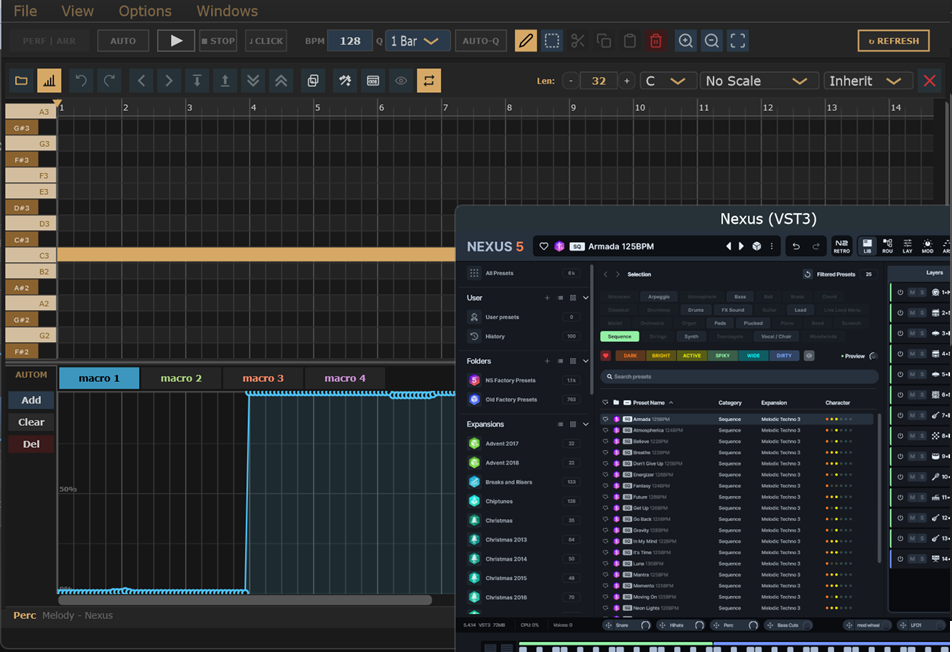Open the quantize 1 Bar dropdown
This screenshot has width=952, height=652.
click(x=417, y=41)
